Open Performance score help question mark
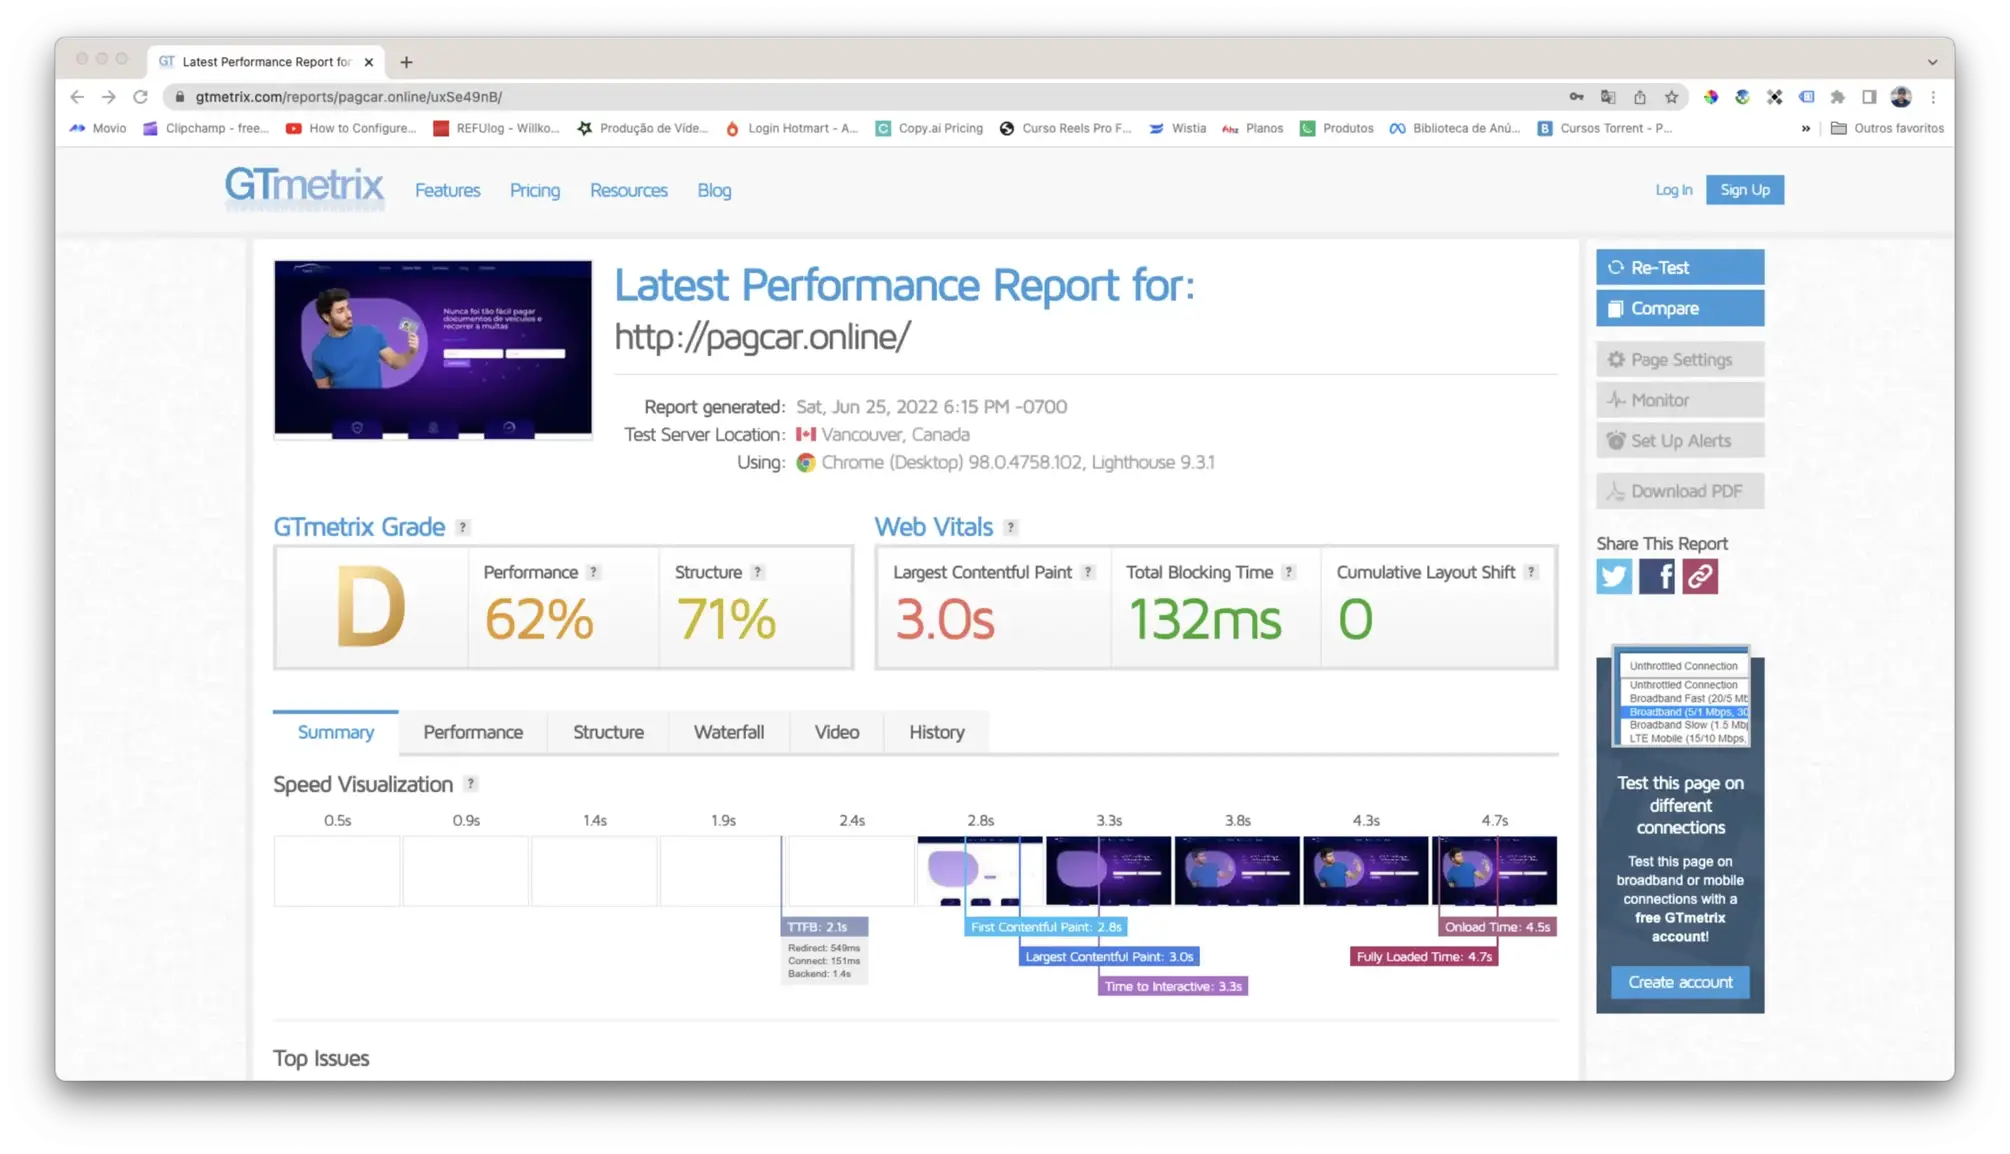2010x1154 pixels. (x=593, y=572)
